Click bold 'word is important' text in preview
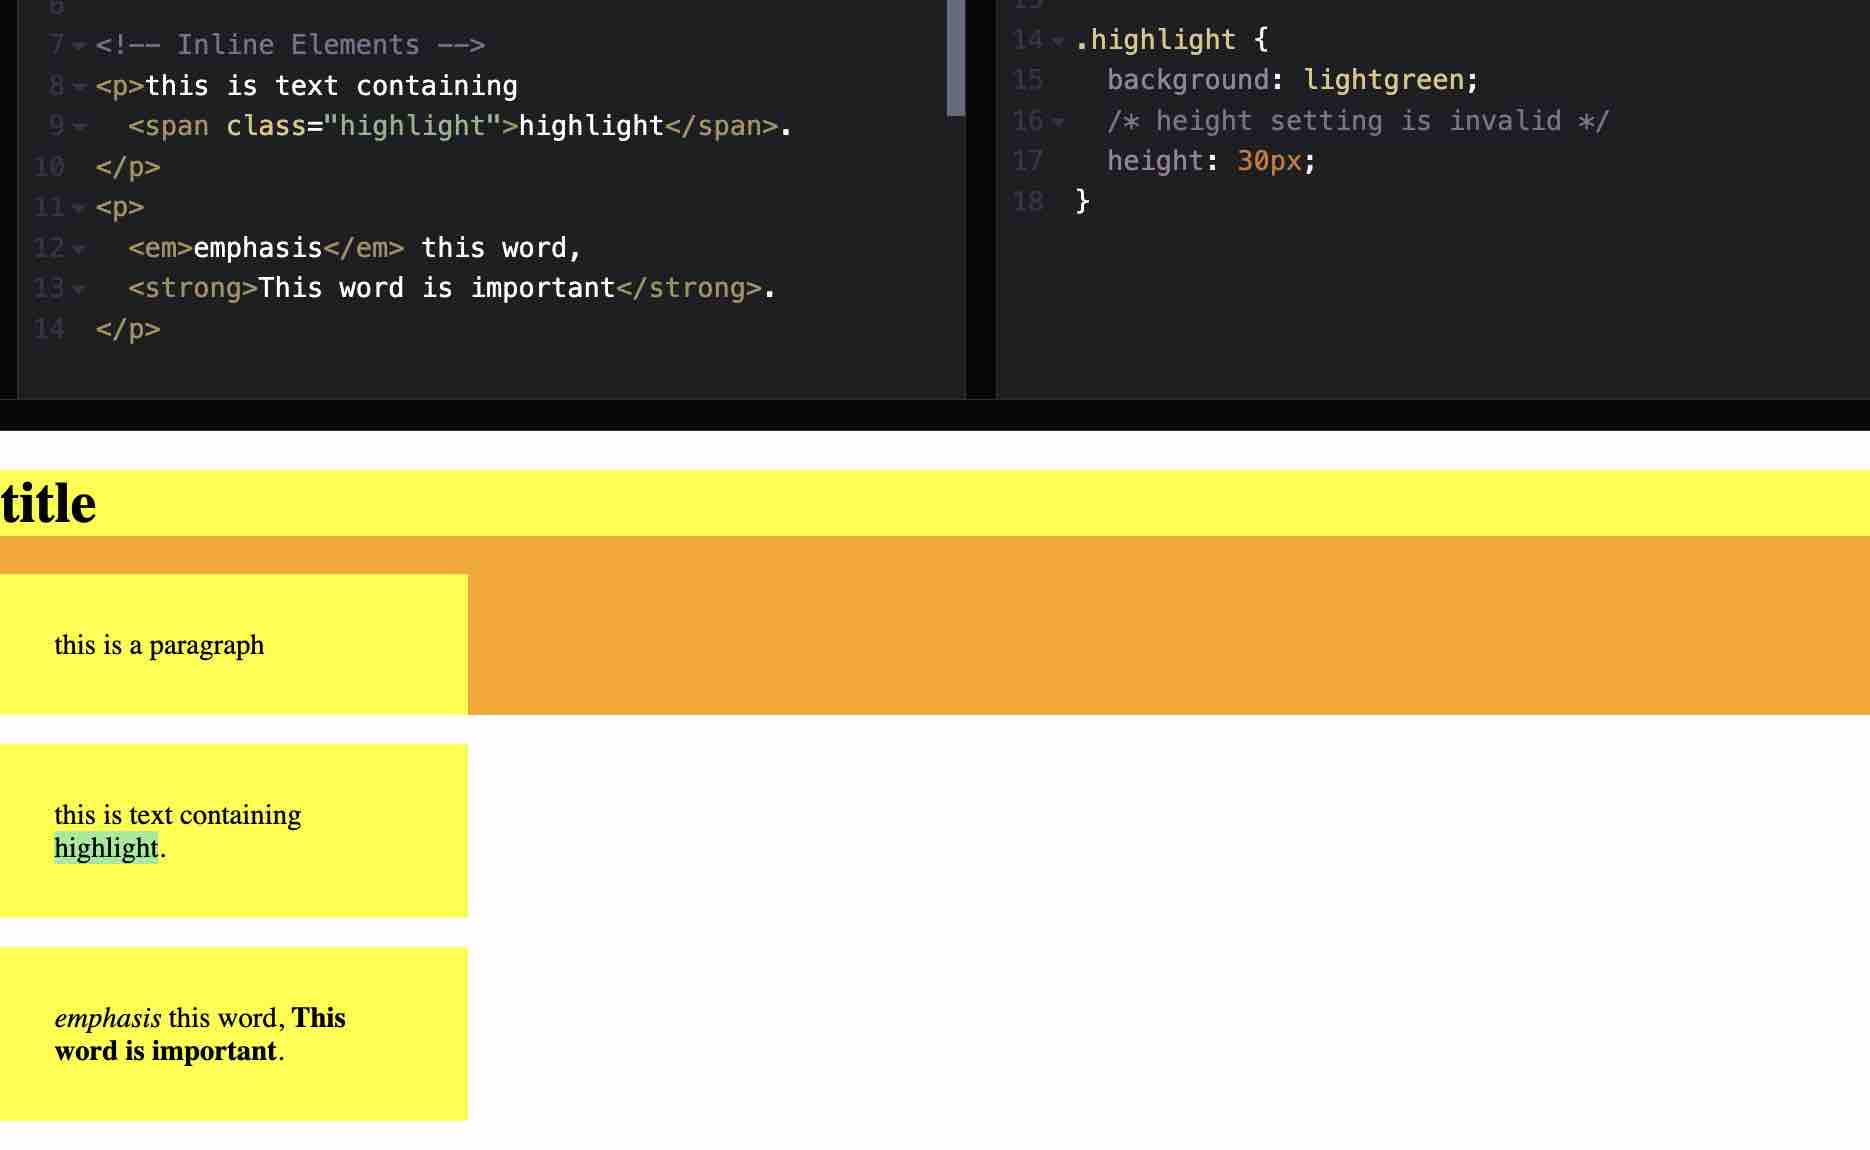Image resolution: width=1870 pixels, height=1150 pixels. pos(166,1051)
